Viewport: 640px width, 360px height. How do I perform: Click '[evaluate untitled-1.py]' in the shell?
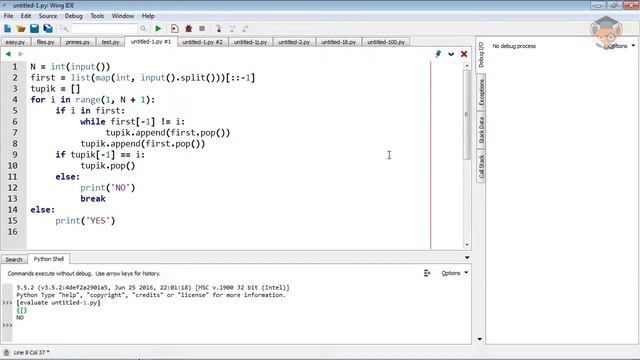pyautogui.click(x=58, y=302)
